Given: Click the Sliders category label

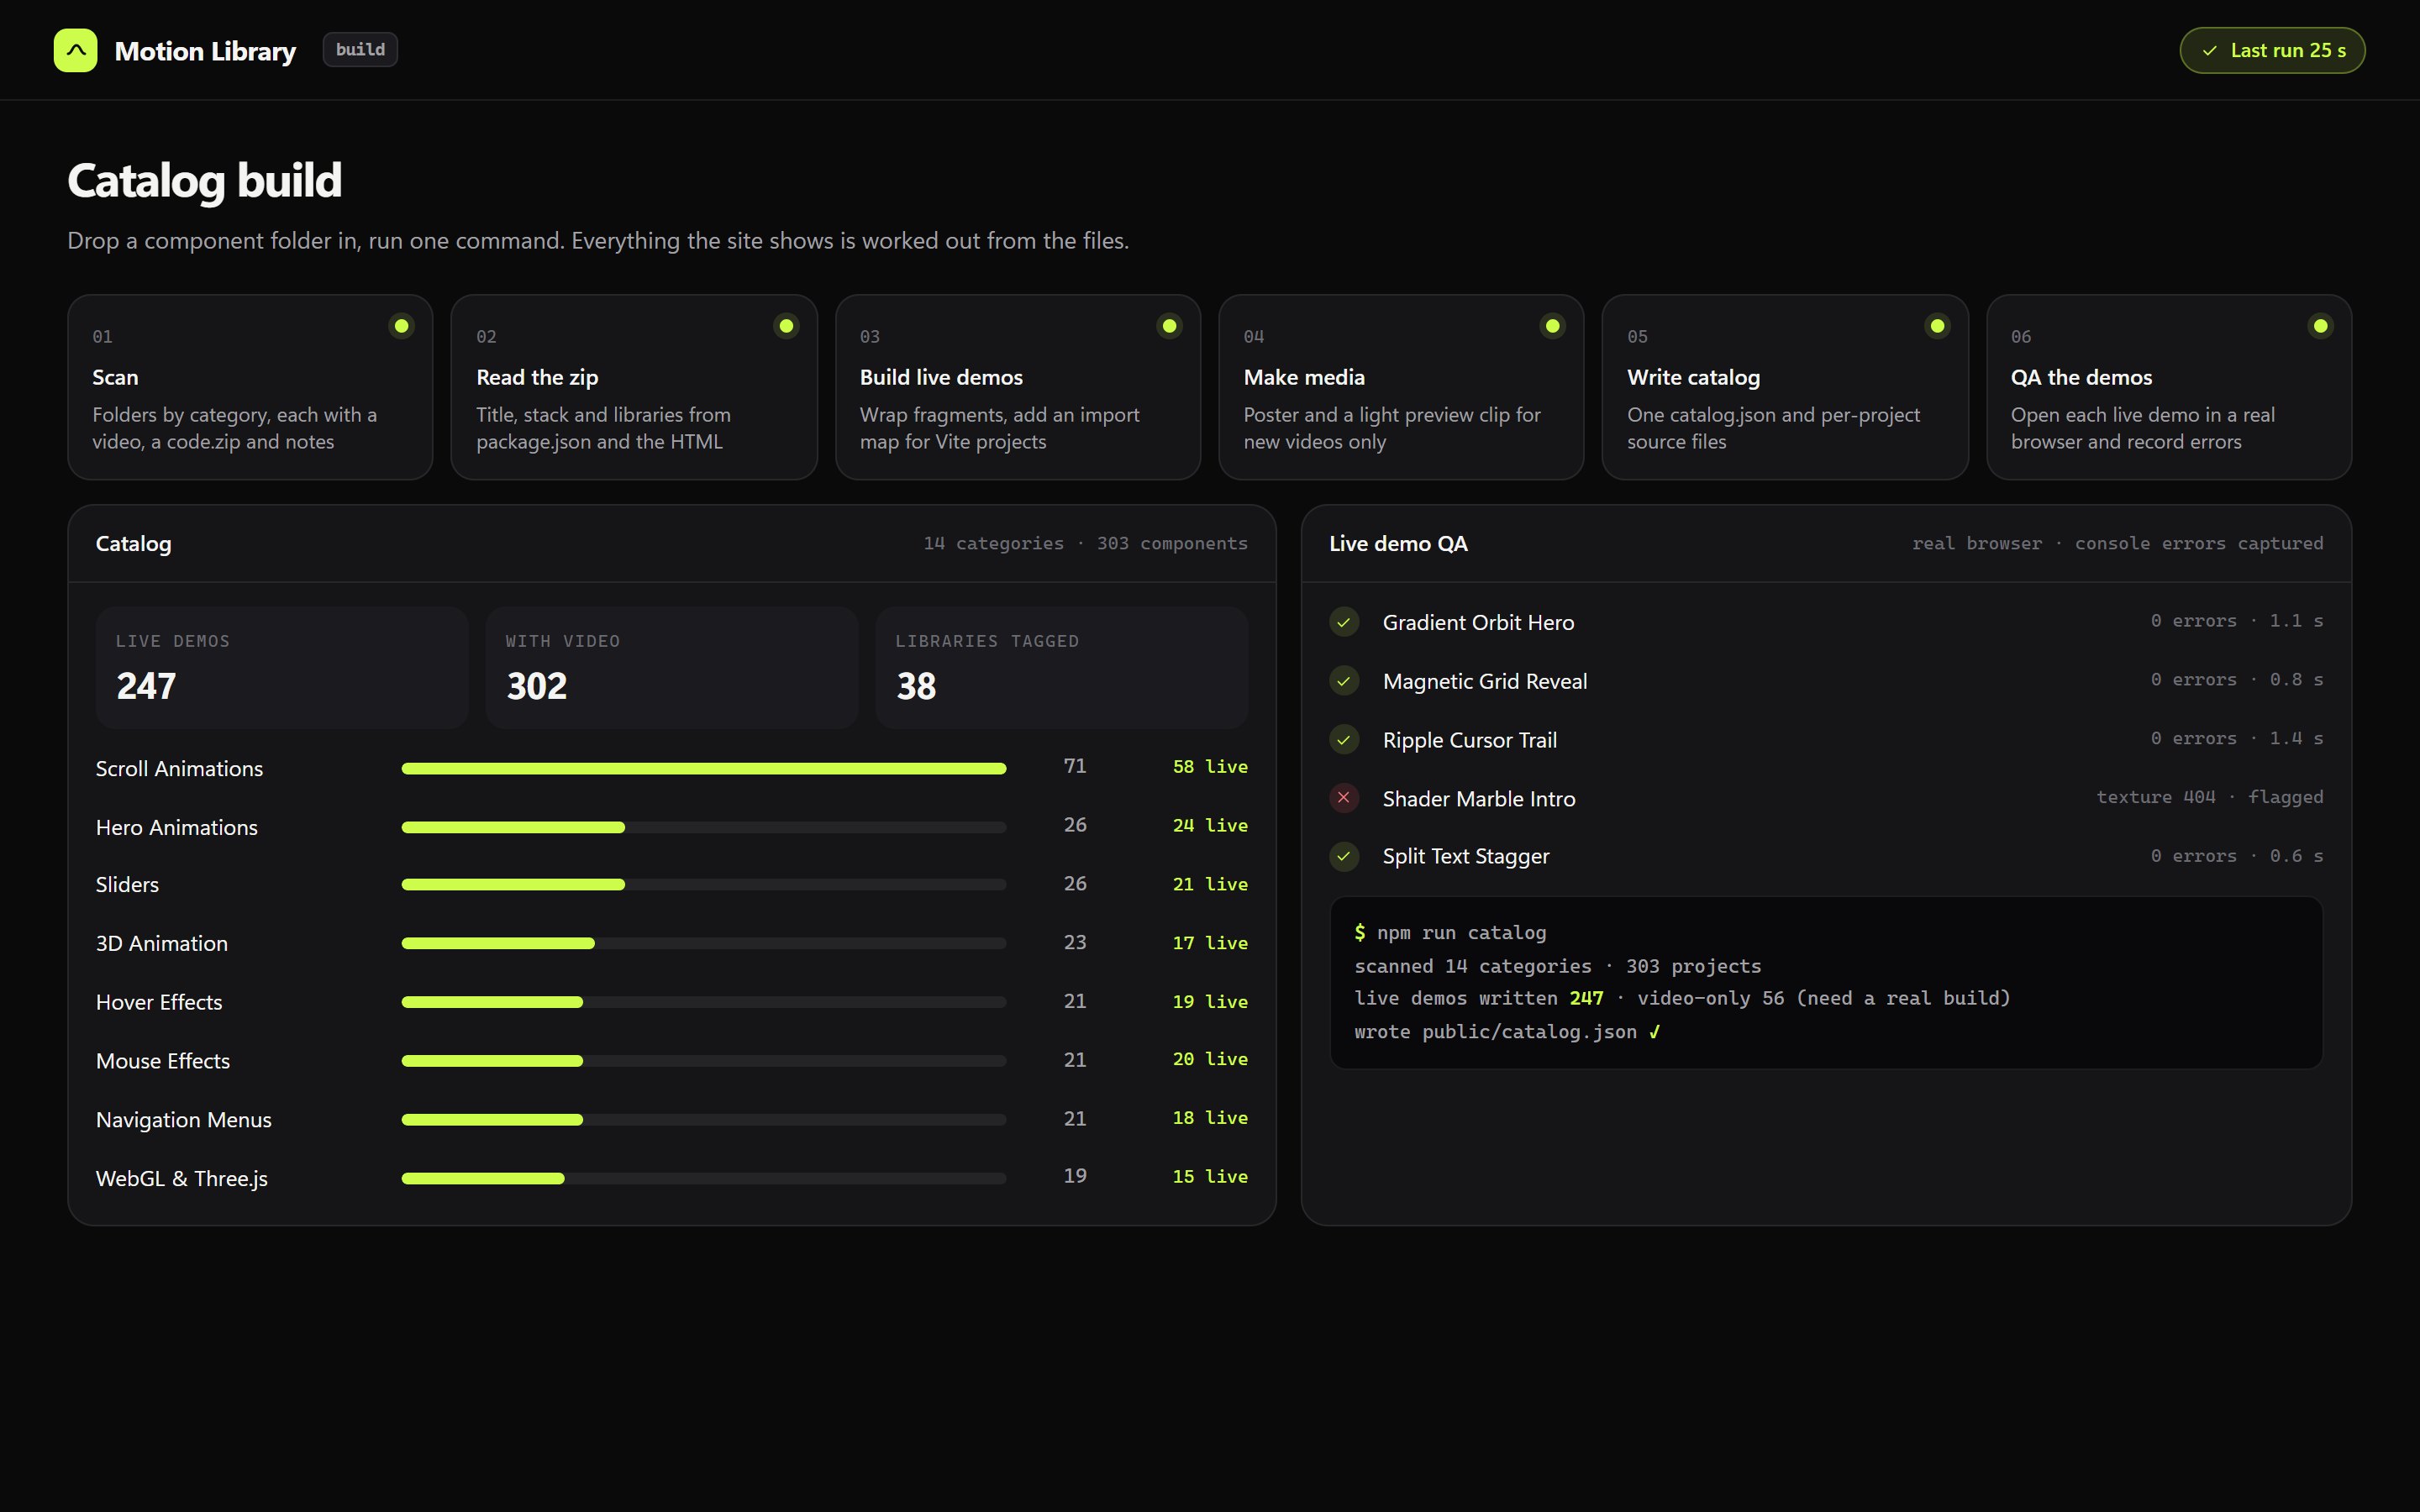Looking at the screenshot, I should coord(127,885).
